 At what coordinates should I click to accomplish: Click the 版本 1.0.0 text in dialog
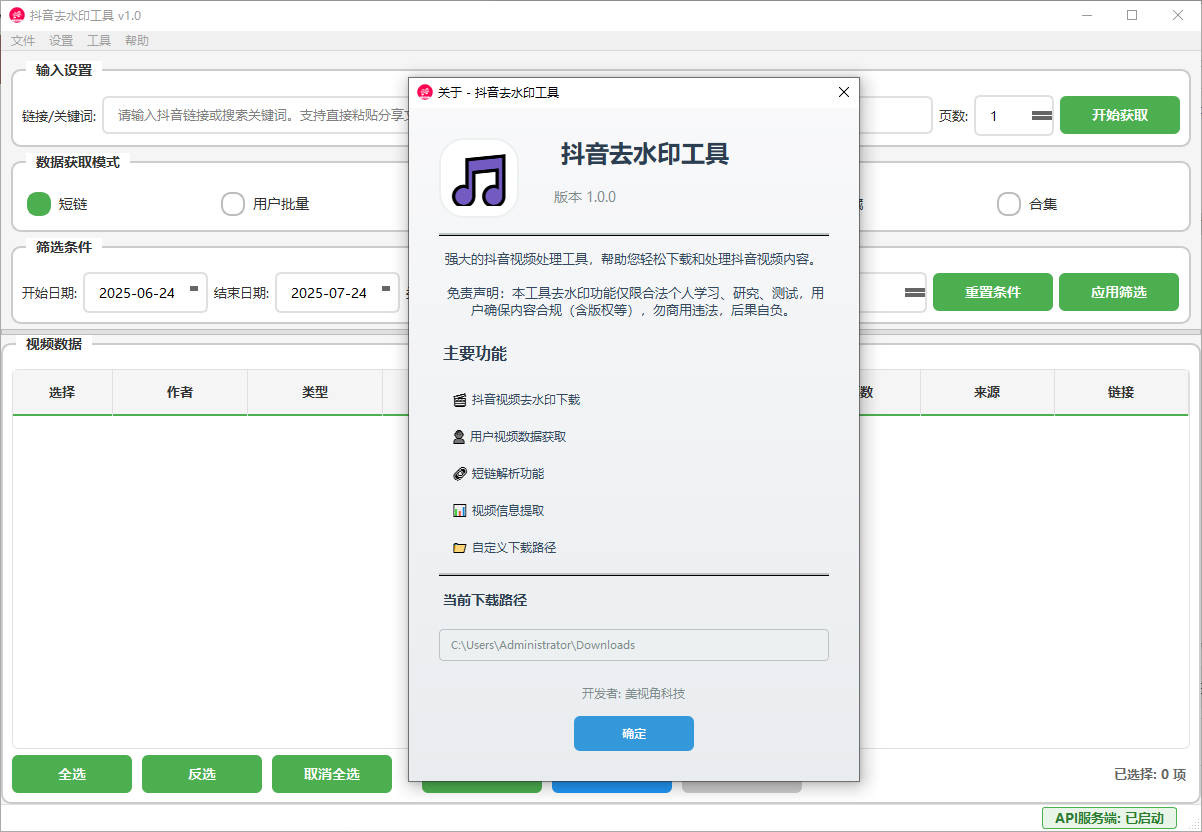click(585, 197)
